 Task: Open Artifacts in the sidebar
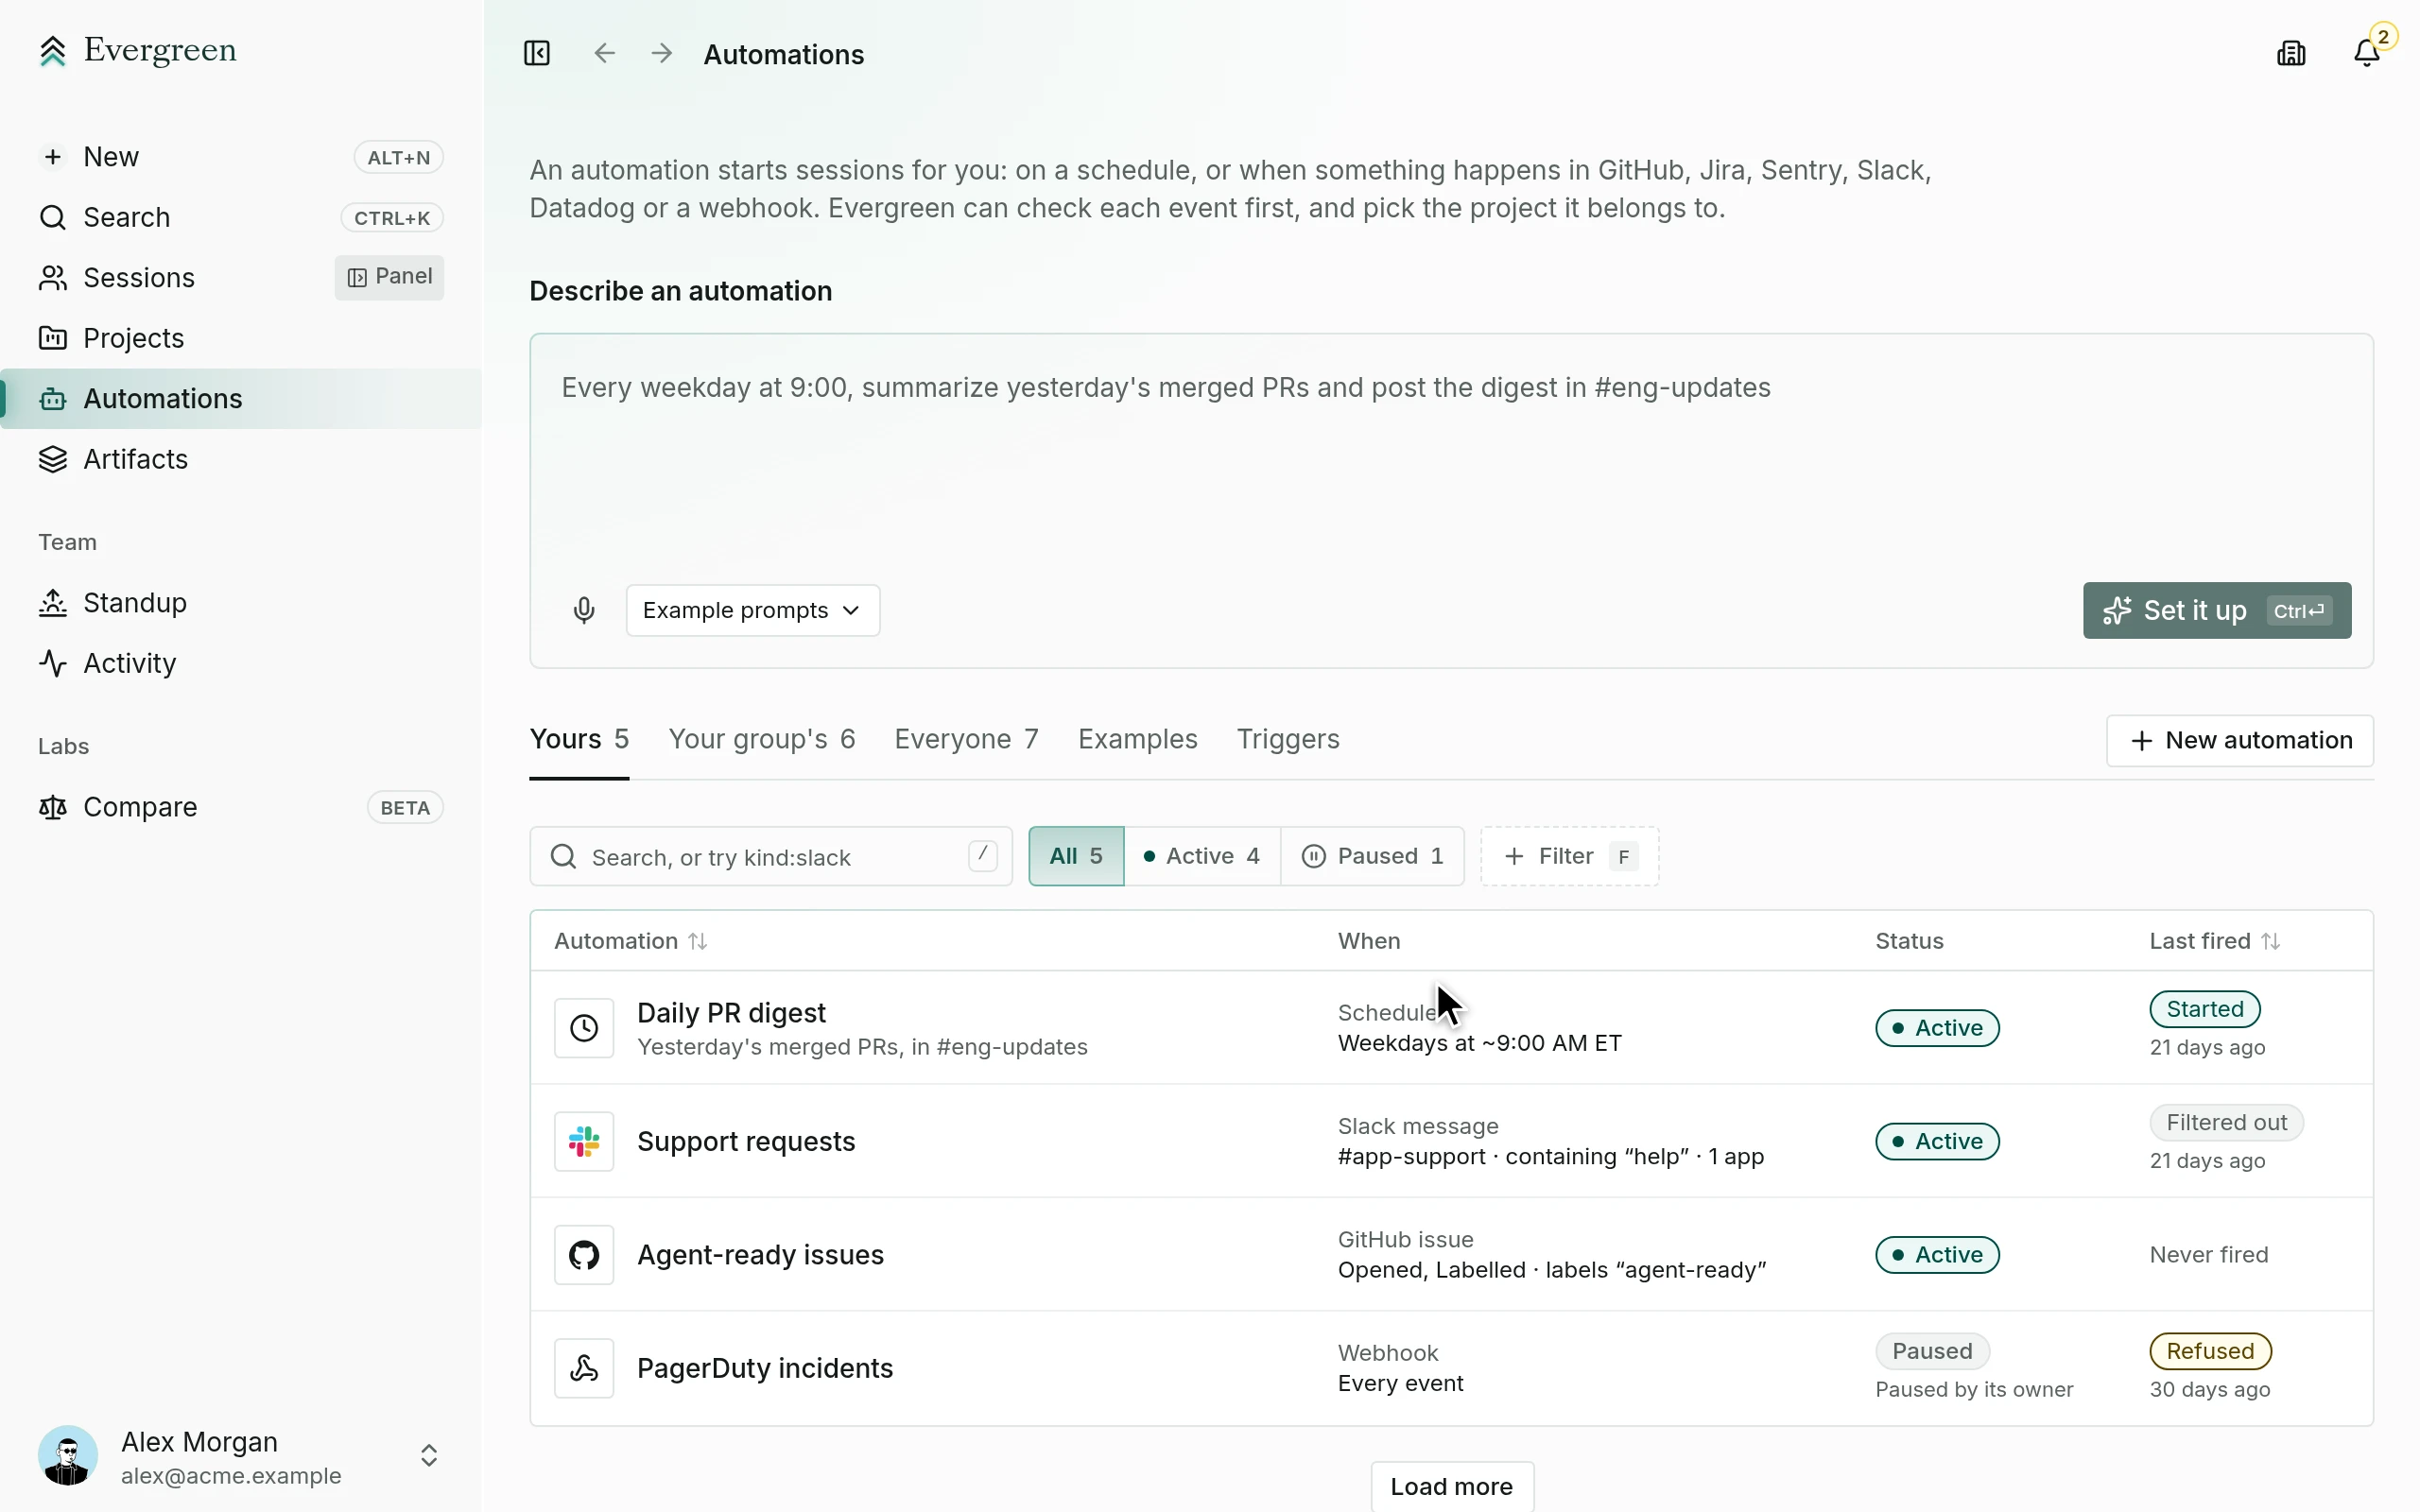tap(241, 459)
